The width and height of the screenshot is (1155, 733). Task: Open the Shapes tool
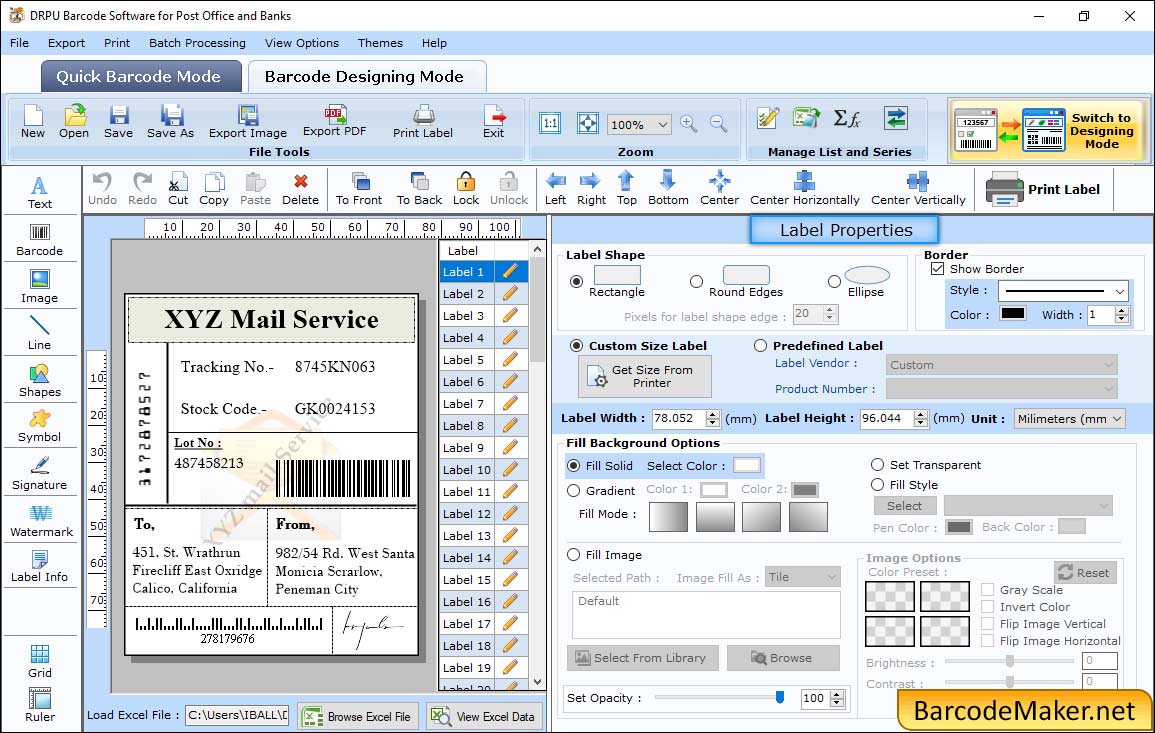tap(40, 381)
